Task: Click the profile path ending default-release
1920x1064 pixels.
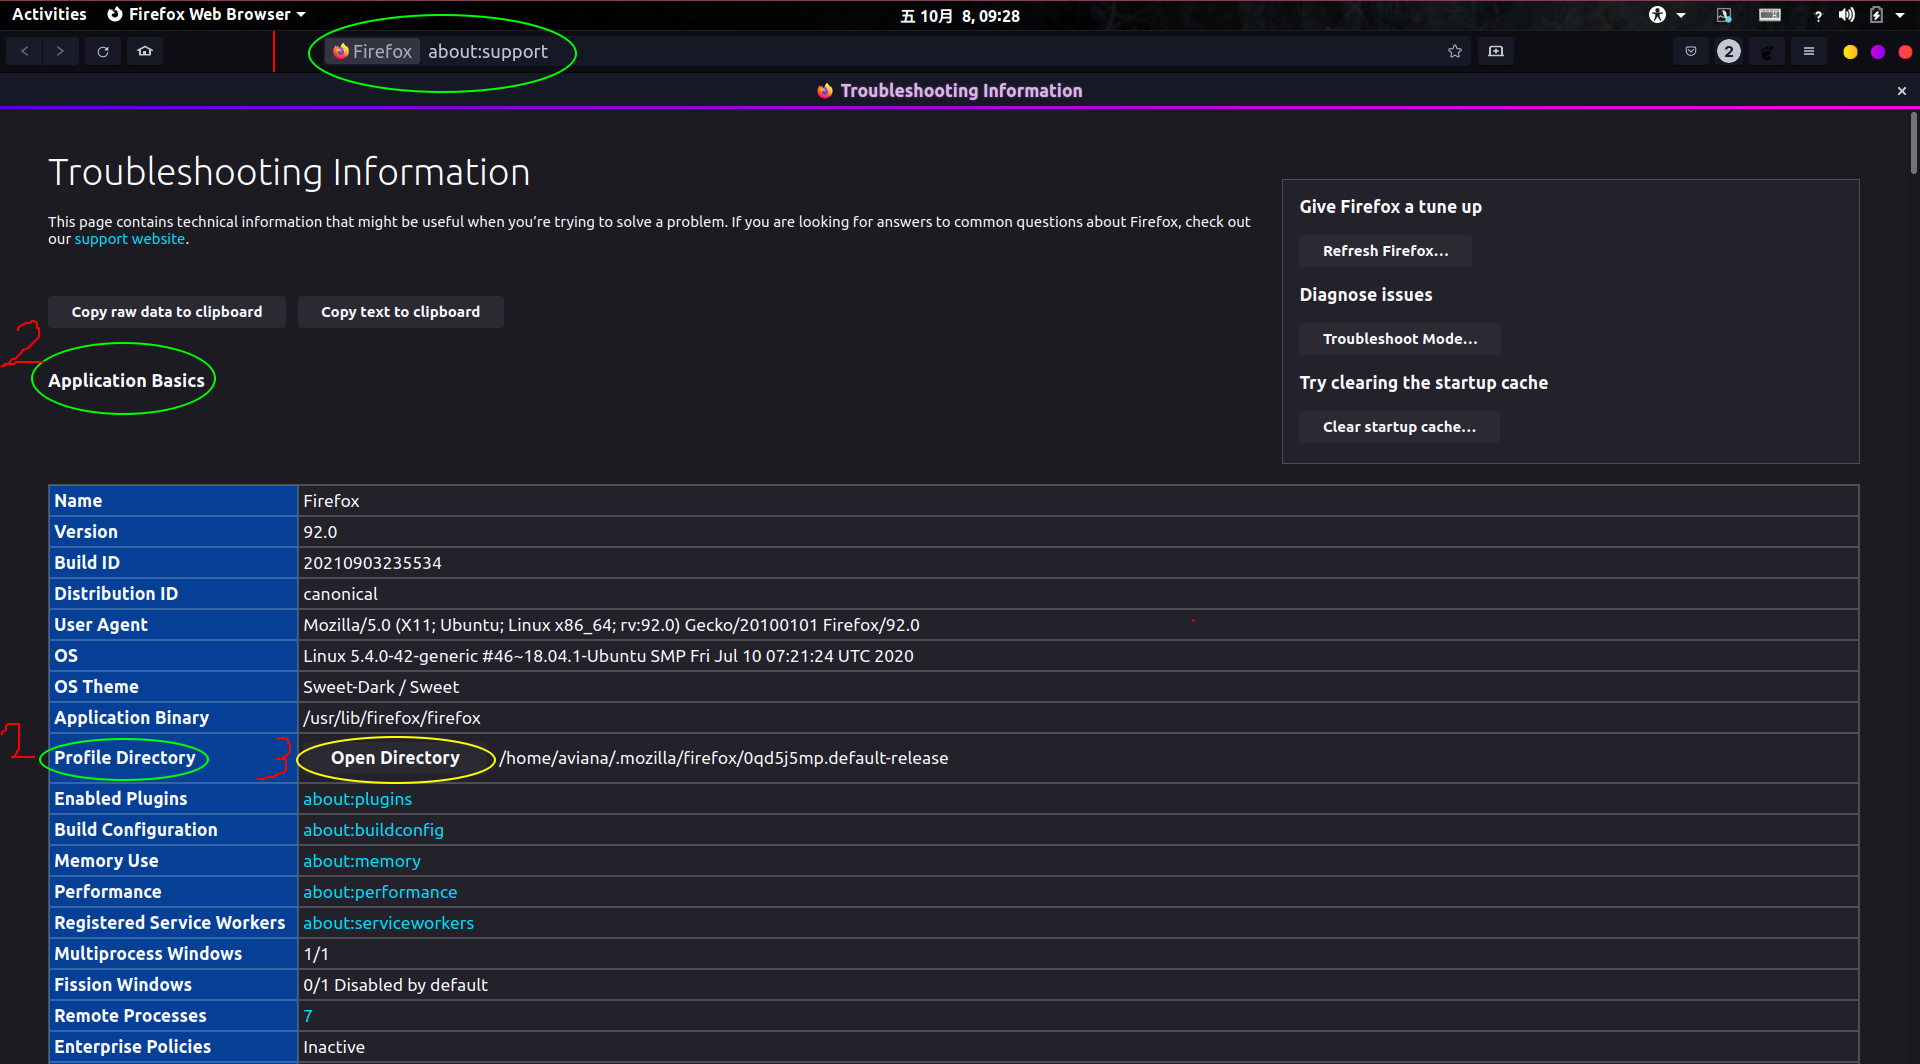Action: click(x=724, y=758)
